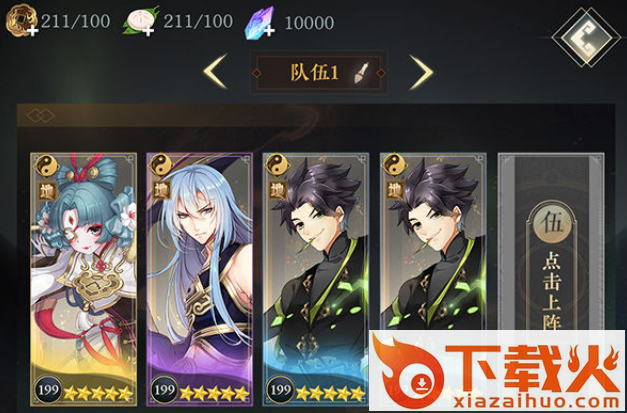Switch to previous team with left arrow
The height and width of the screenshot is (413, 627).
[216, 72]
